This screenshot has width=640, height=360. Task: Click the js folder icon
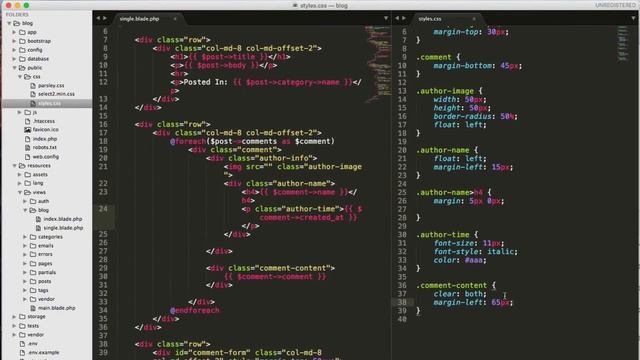(28, 112)
